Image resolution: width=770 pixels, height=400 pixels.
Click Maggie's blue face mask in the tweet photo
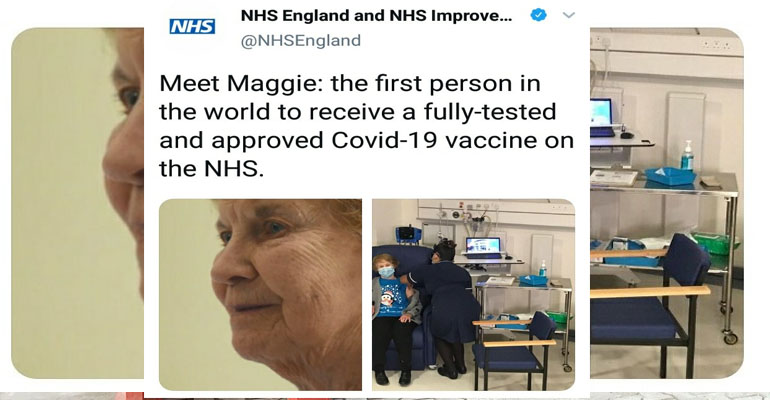(386, 271)
